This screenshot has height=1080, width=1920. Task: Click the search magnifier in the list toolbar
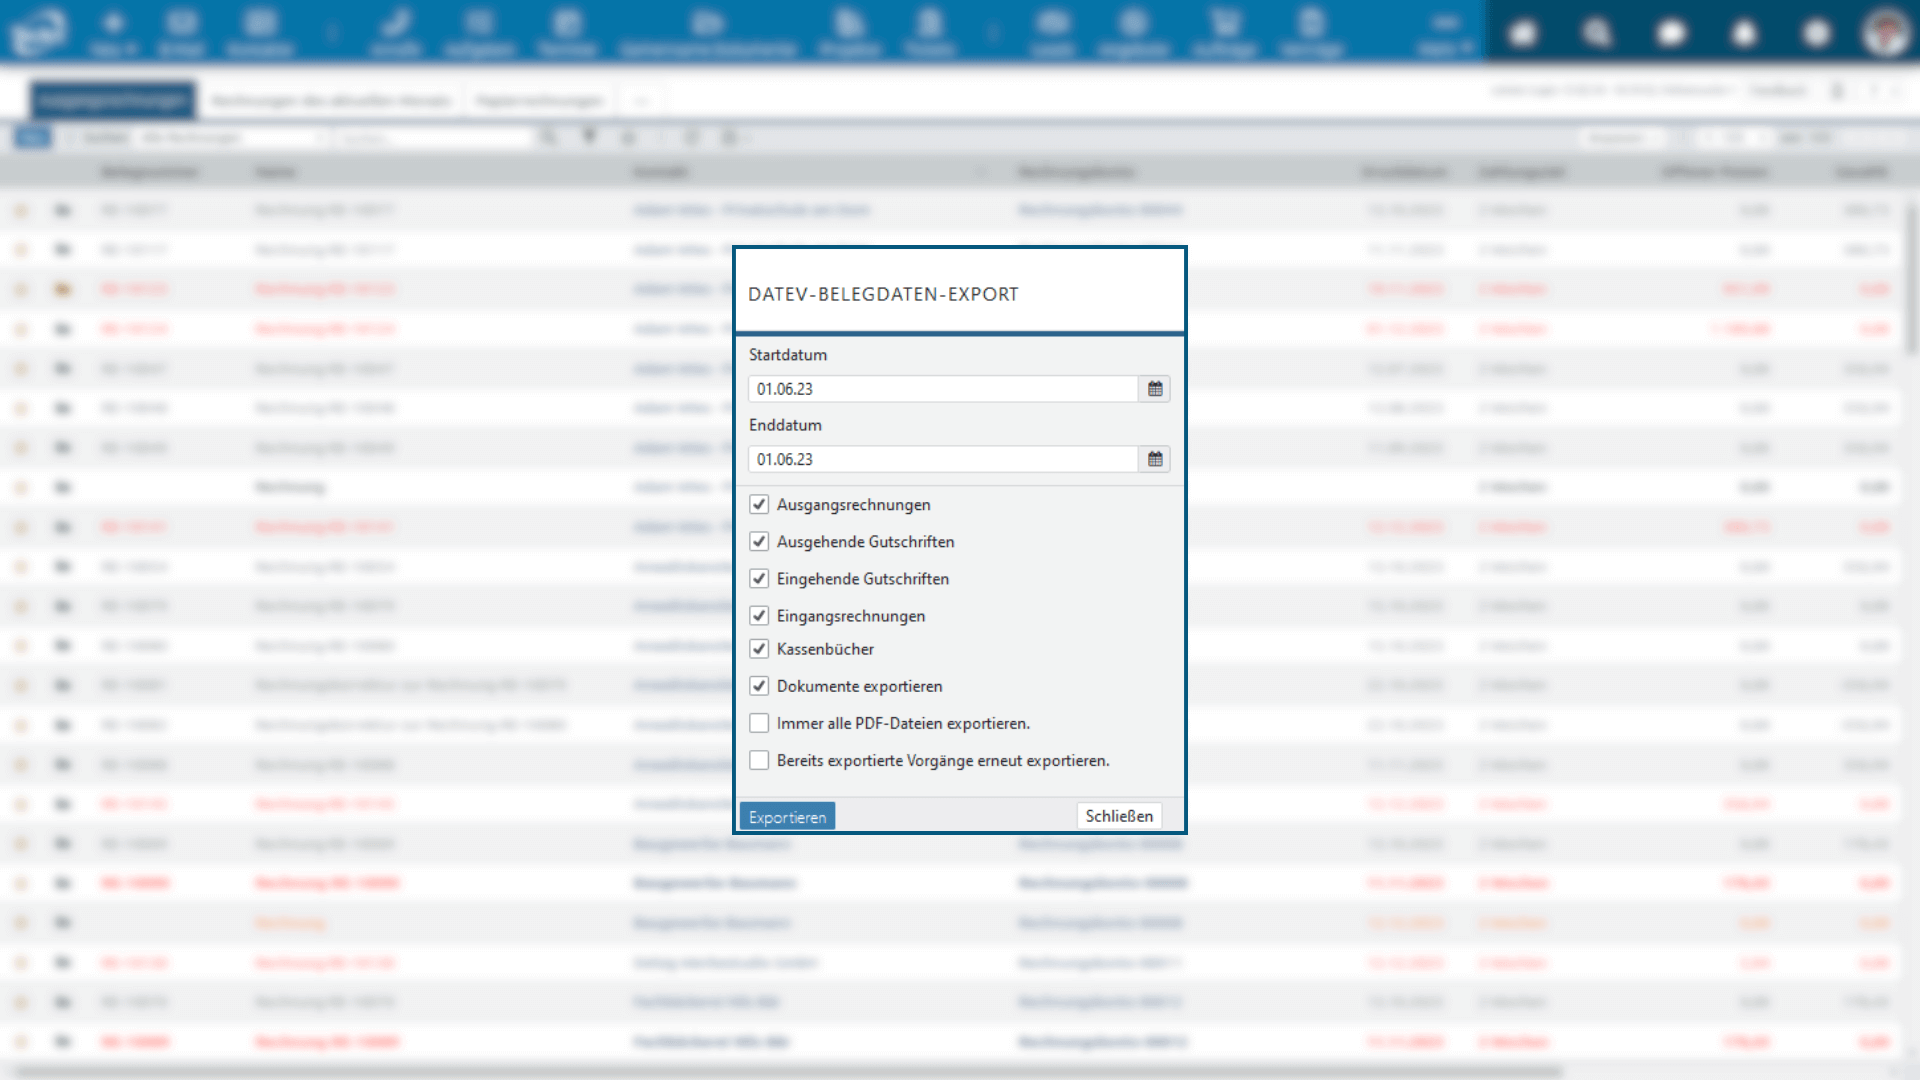coord(549,137)
